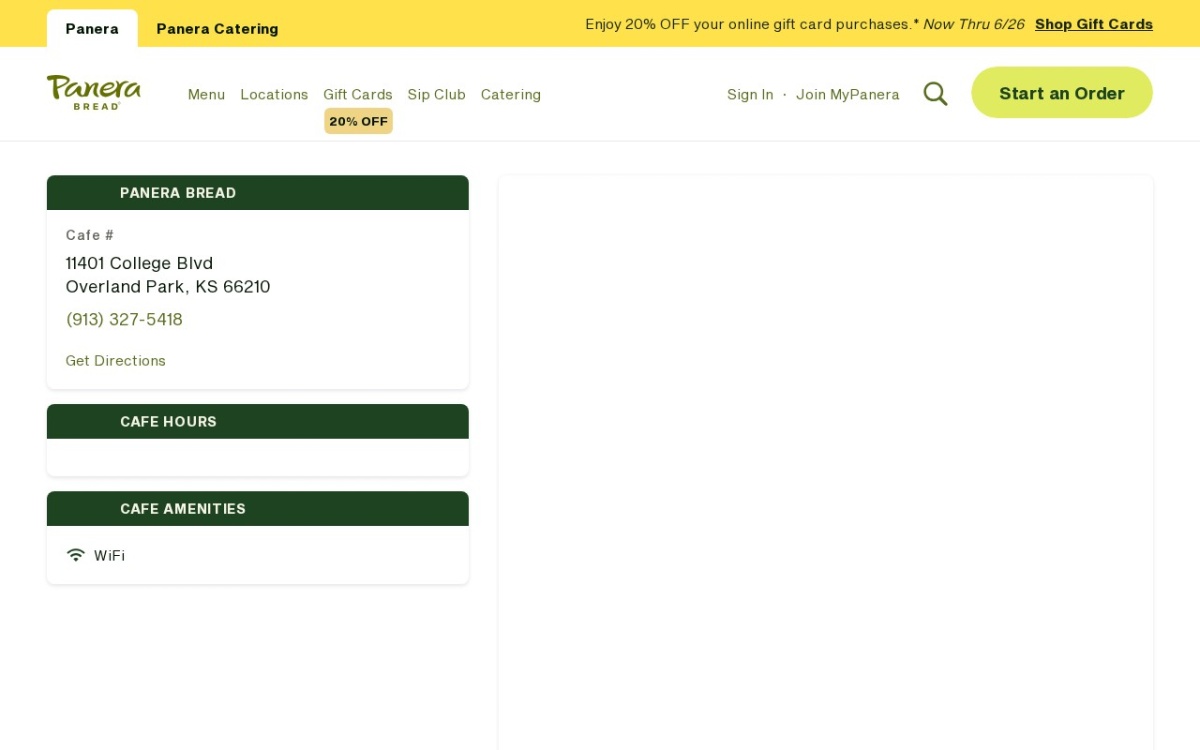Click the Shop Gift Cards link
1200x750 pixels.
[x=1094, y=24]
